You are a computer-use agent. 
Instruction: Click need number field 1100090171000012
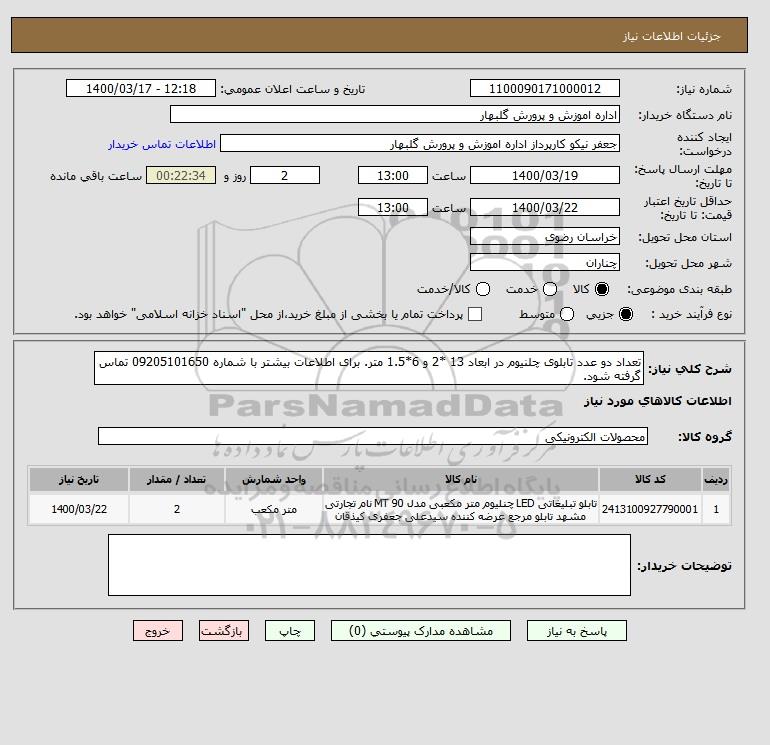545,89
